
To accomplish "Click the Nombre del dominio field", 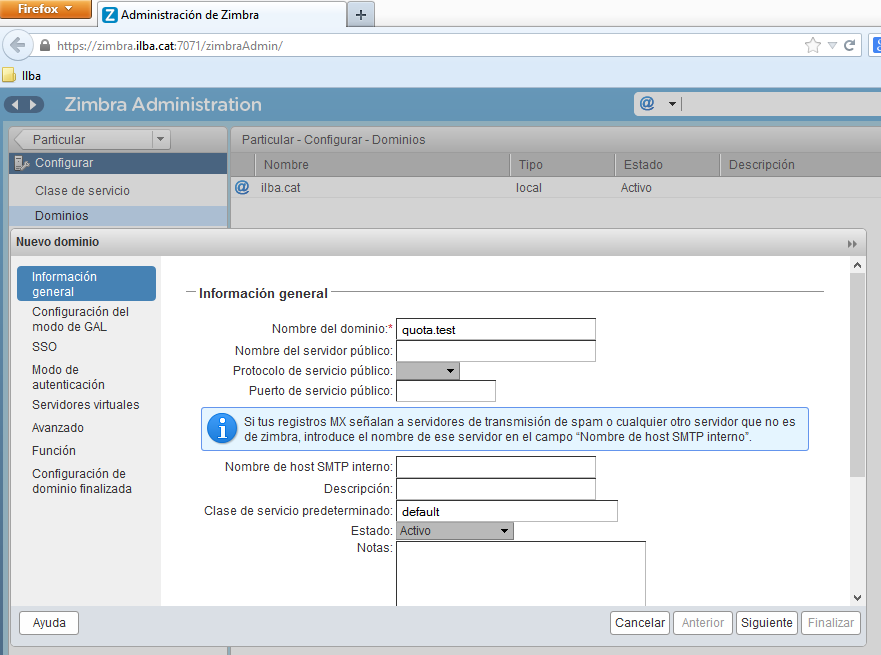I will (496, 329).
